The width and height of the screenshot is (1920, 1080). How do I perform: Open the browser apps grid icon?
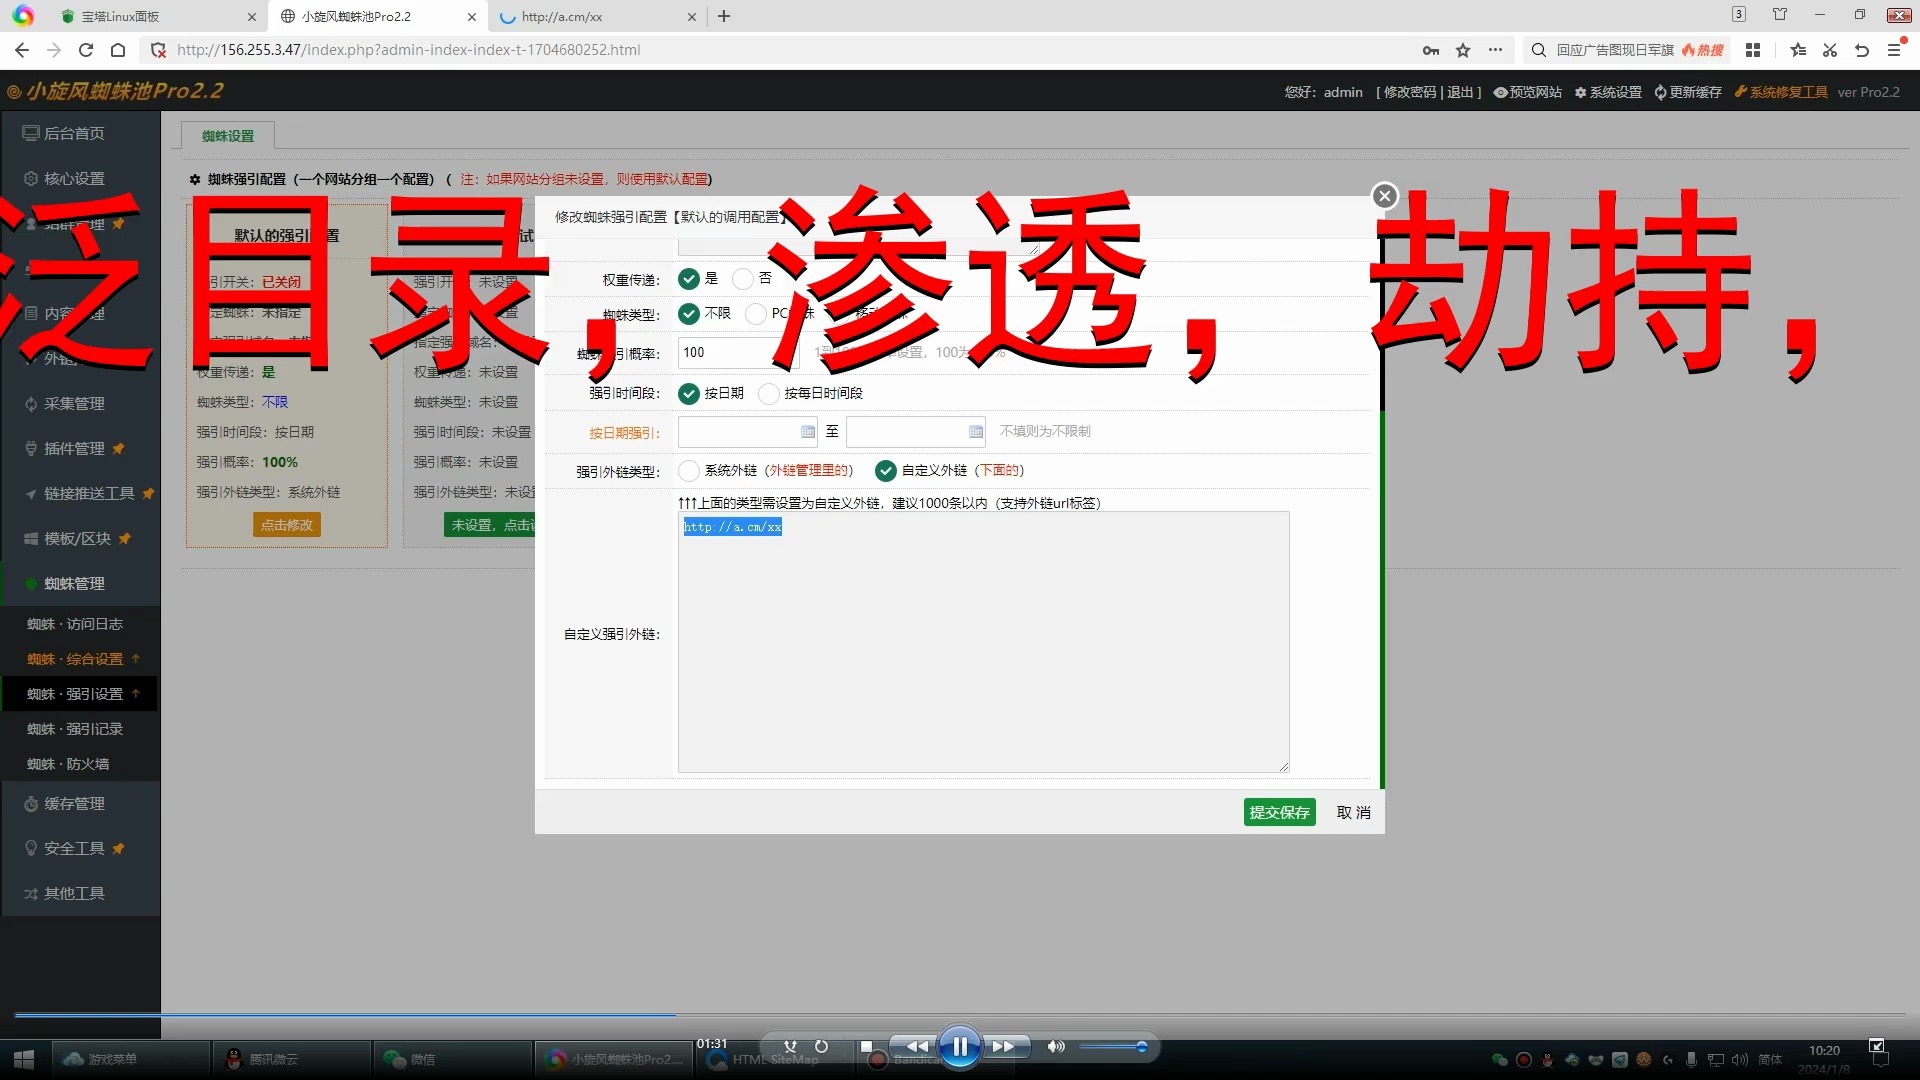1753,50
